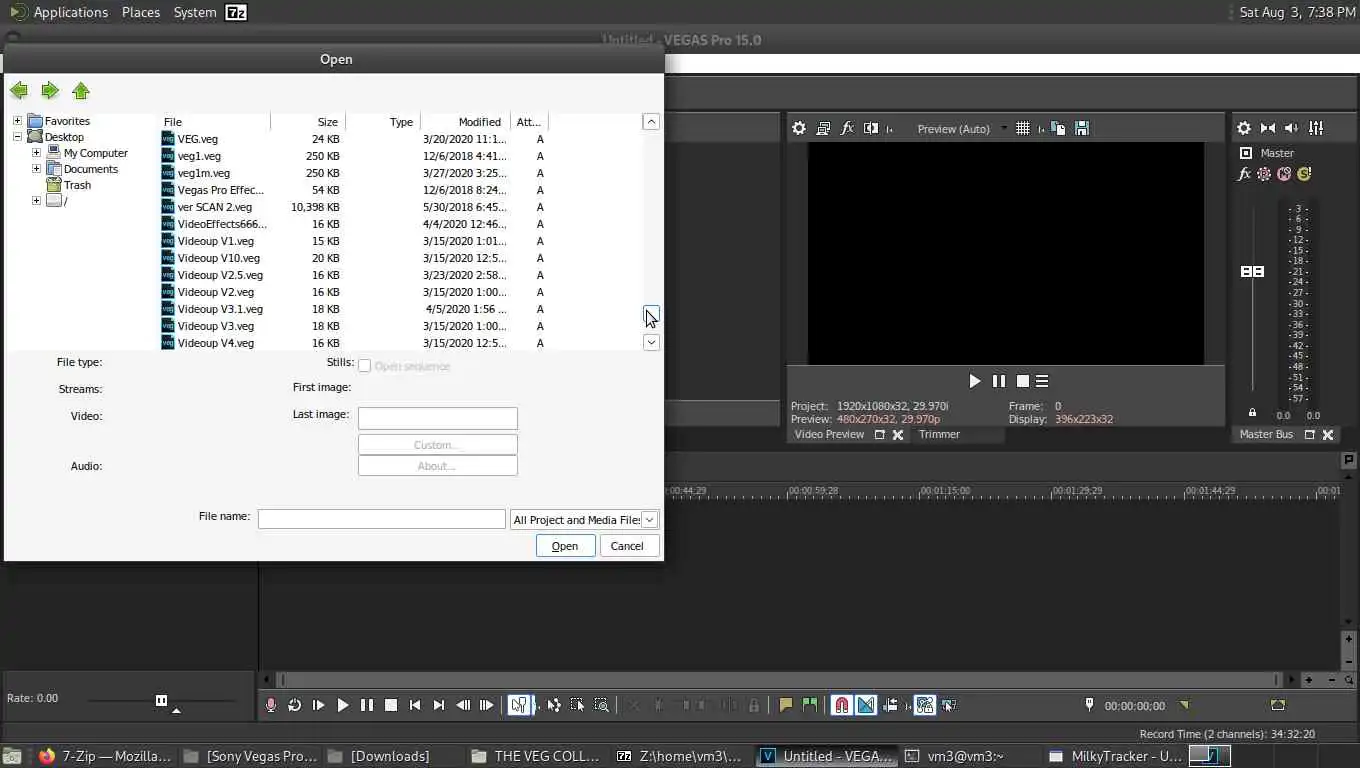Stop playback in timeline transport bar
Viewport: 1360px width, 768px height.
[x=391, y=705]
